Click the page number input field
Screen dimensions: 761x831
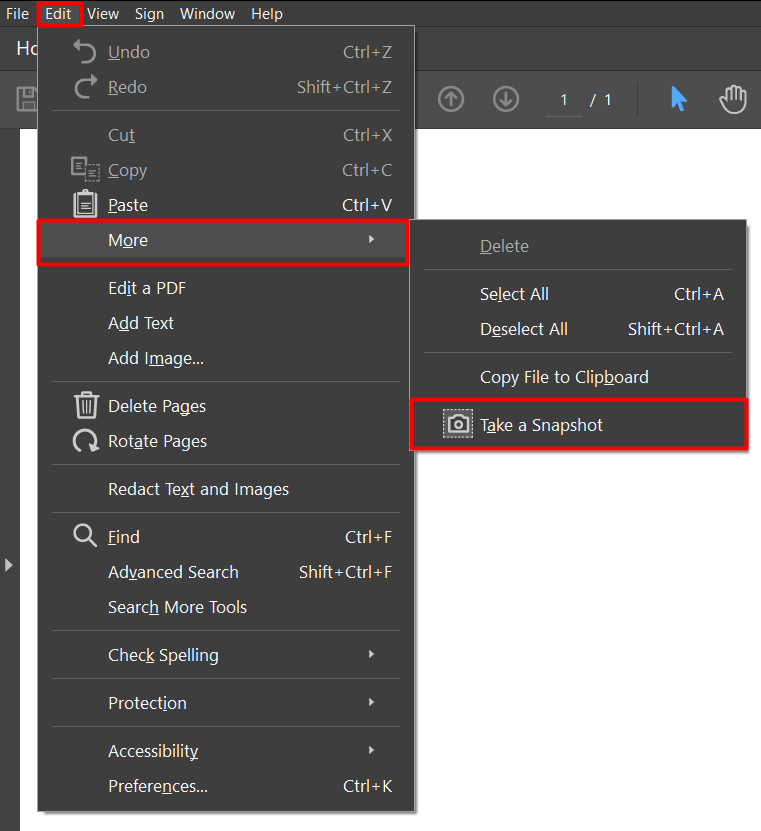563,99
